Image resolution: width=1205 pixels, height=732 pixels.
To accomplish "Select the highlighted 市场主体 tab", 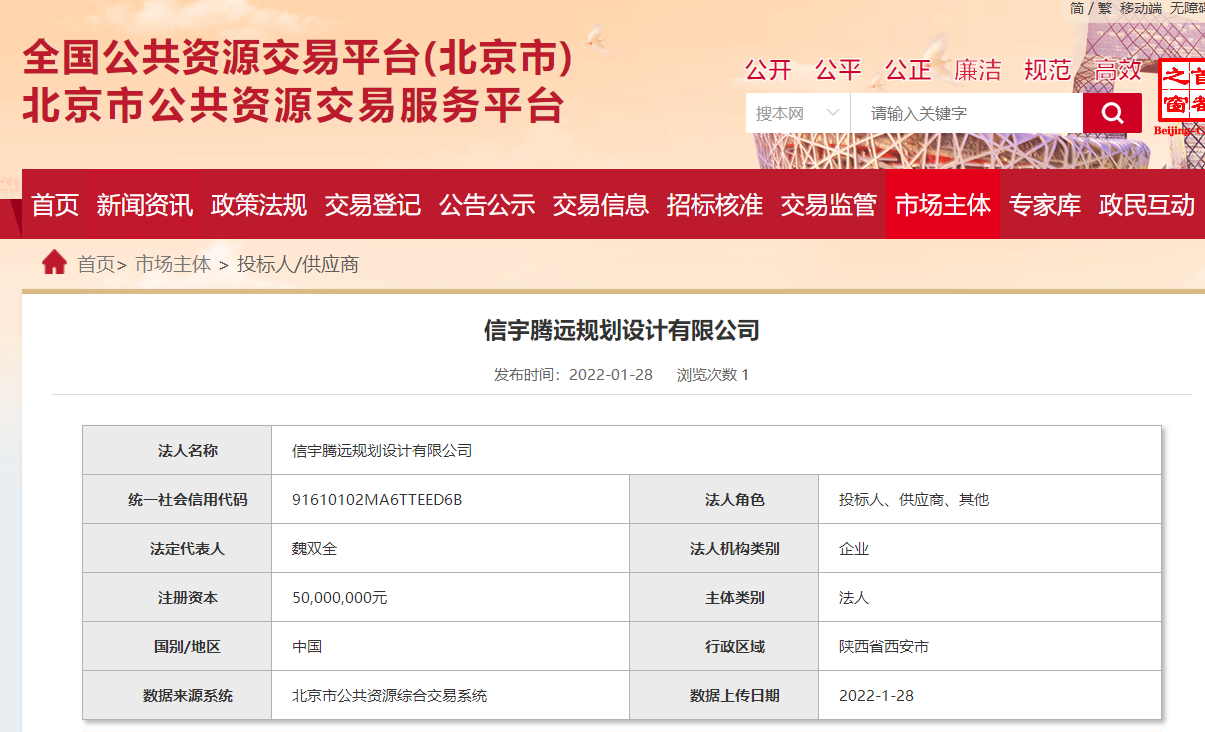I will click(942, 205).
